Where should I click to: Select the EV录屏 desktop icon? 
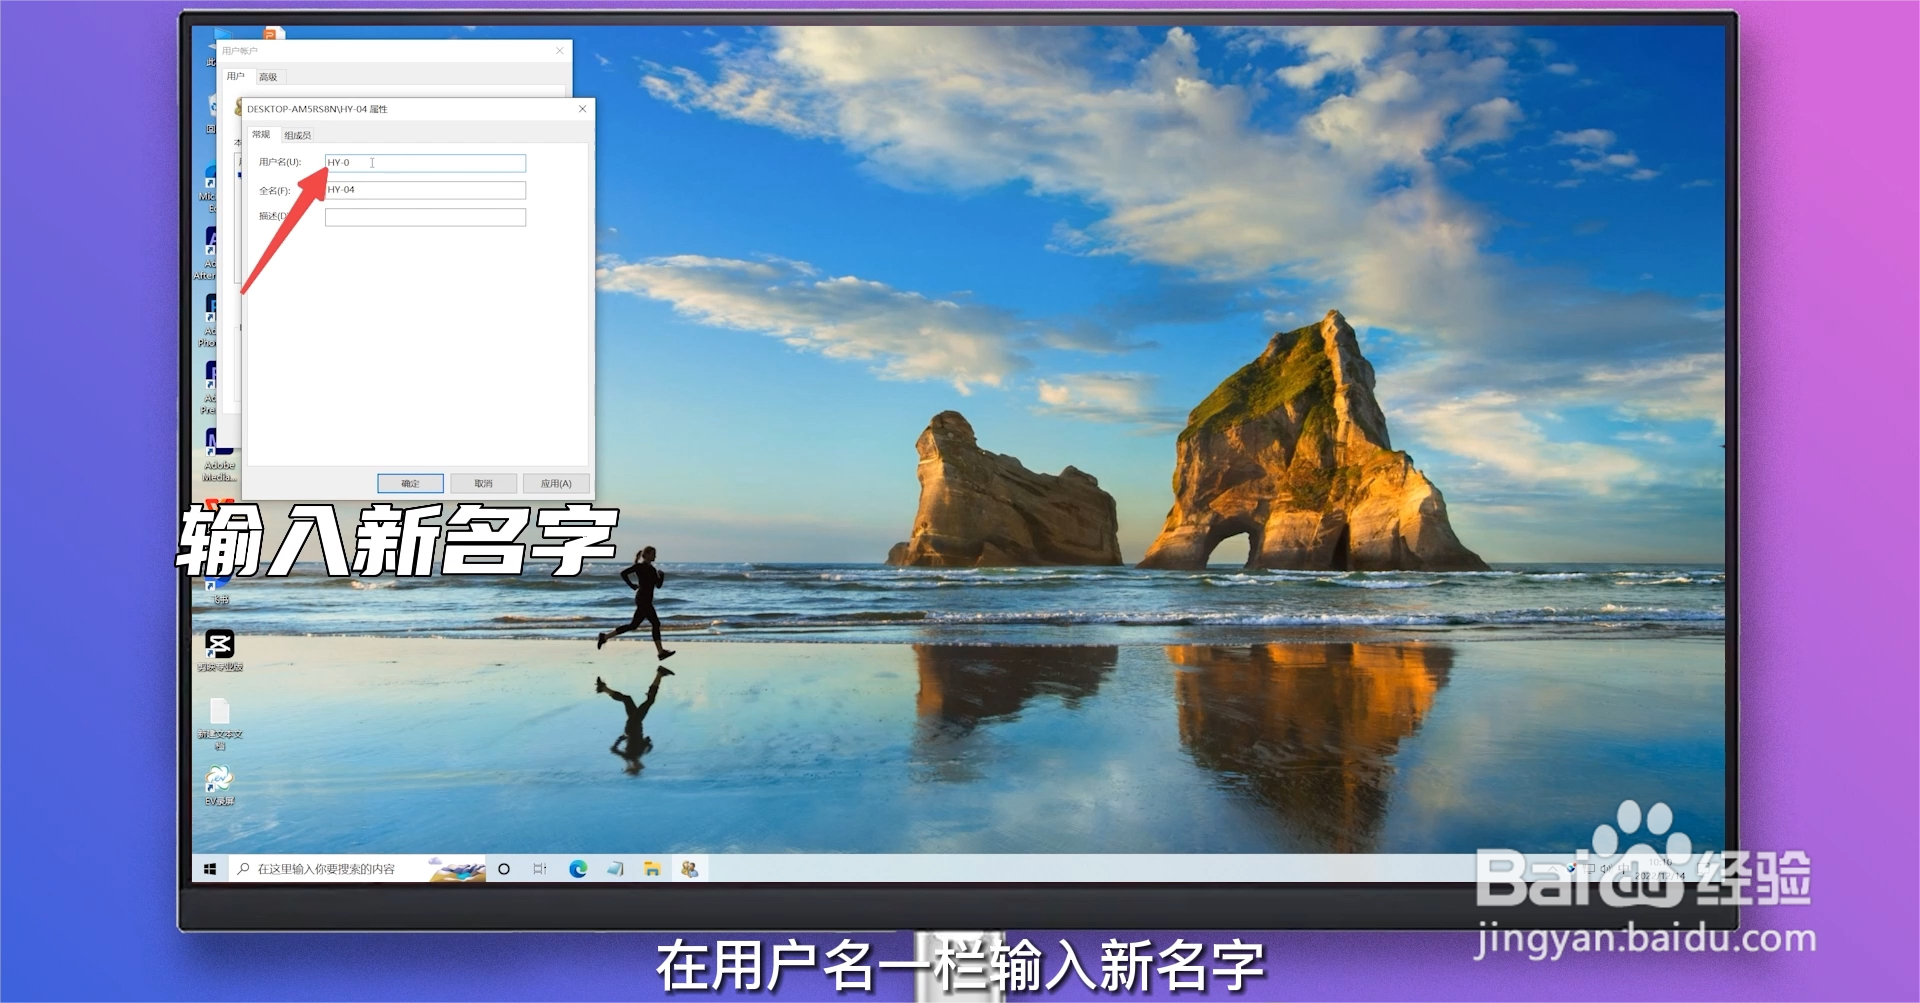tap(220, 786)
